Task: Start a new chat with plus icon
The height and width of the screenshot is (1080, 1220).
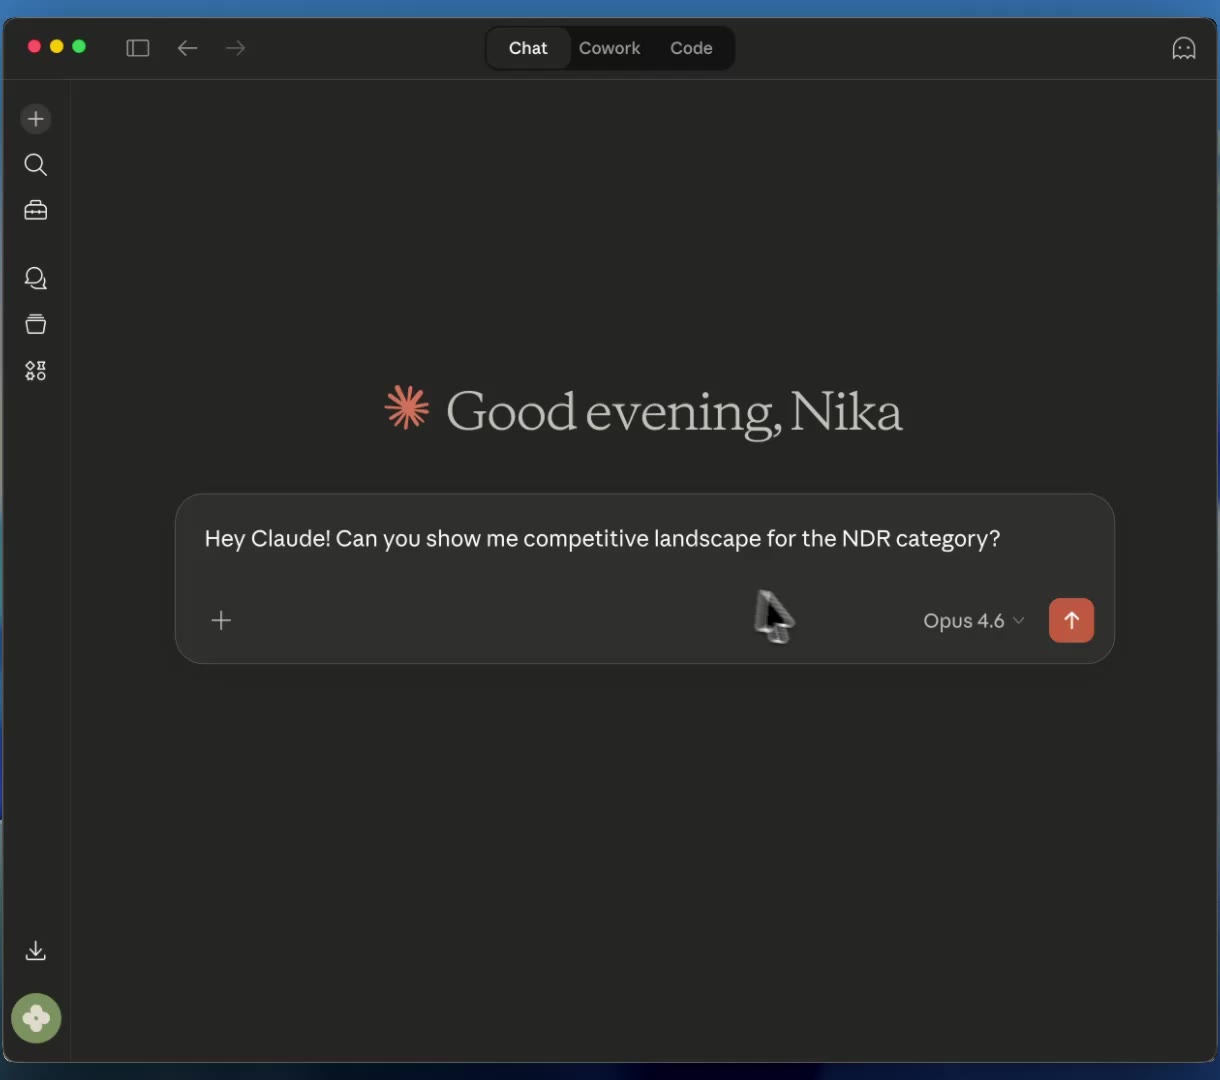Action: click(x=36, y=119)
